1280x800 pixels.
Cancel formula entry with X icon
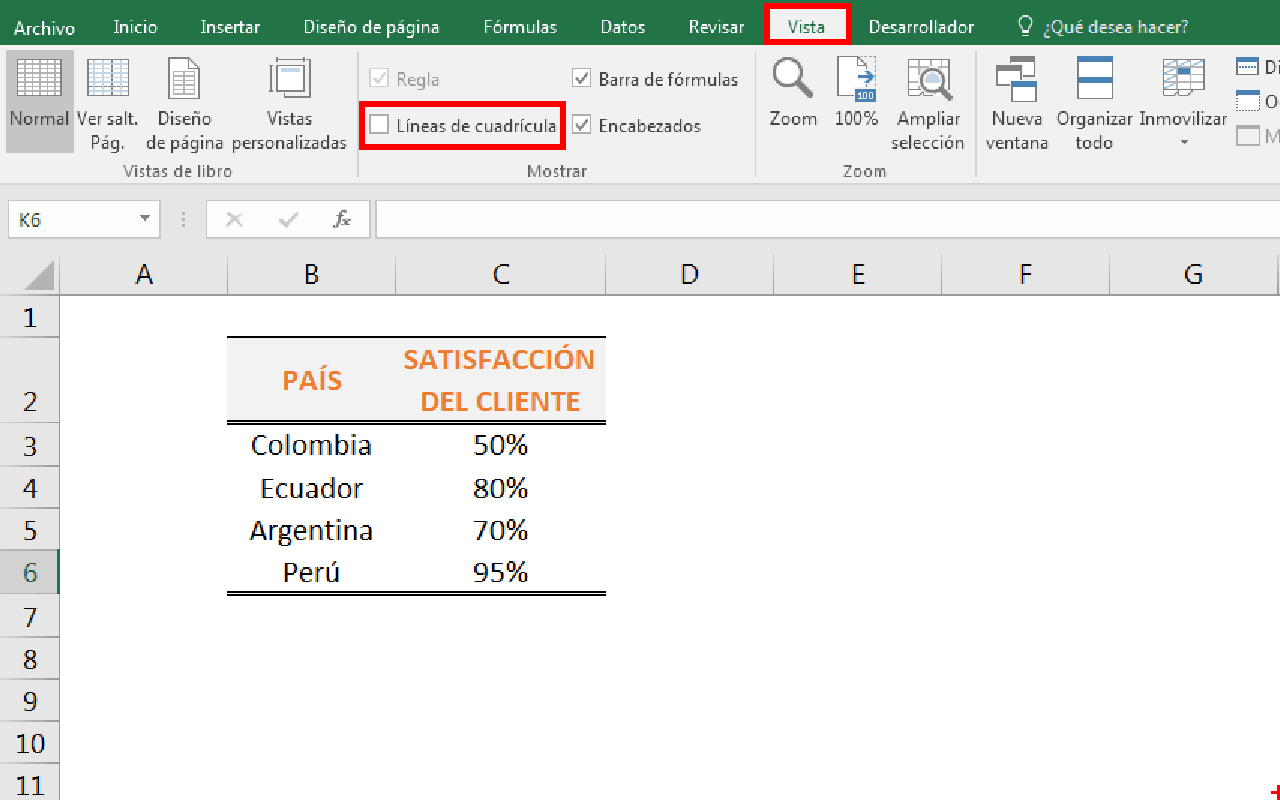(234, 220)
